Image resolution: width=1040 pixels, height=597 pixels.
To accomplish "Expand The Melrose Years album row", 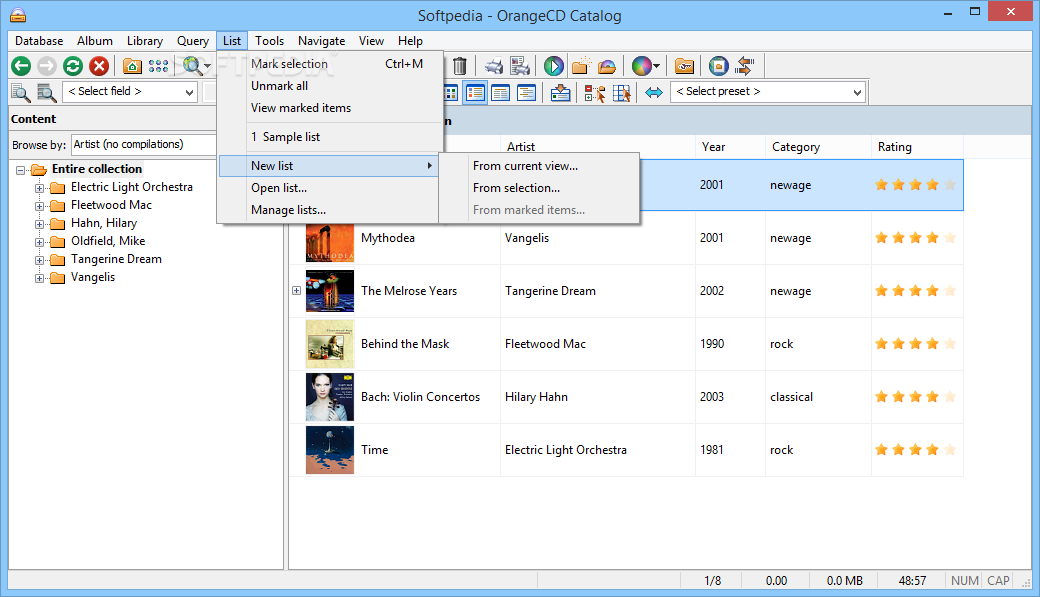I will pyautogui.click(x=296, y=291).
